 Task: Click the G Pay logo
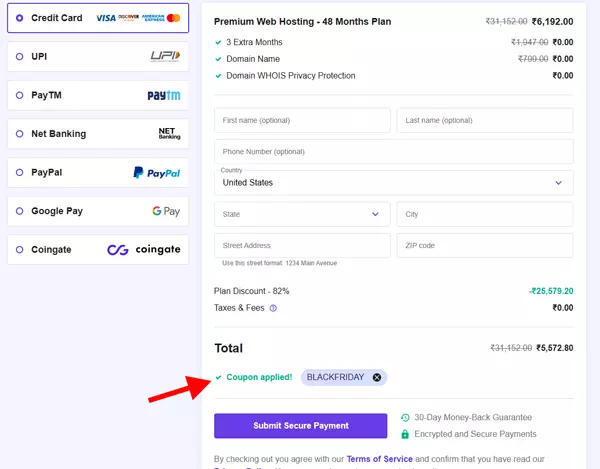[166, 211]
